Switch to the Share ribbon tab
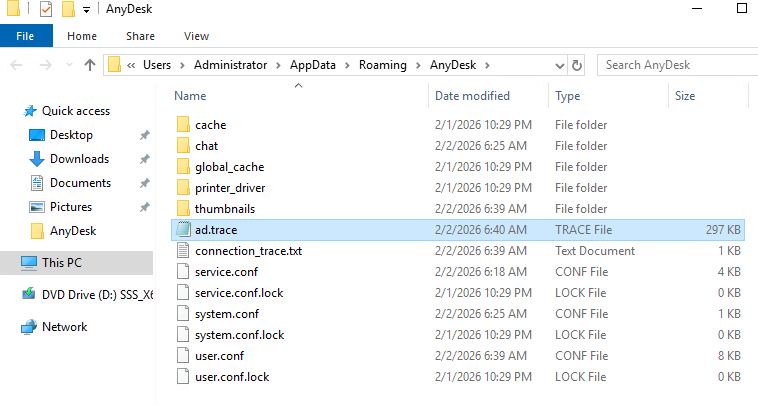 pos(140,36)
